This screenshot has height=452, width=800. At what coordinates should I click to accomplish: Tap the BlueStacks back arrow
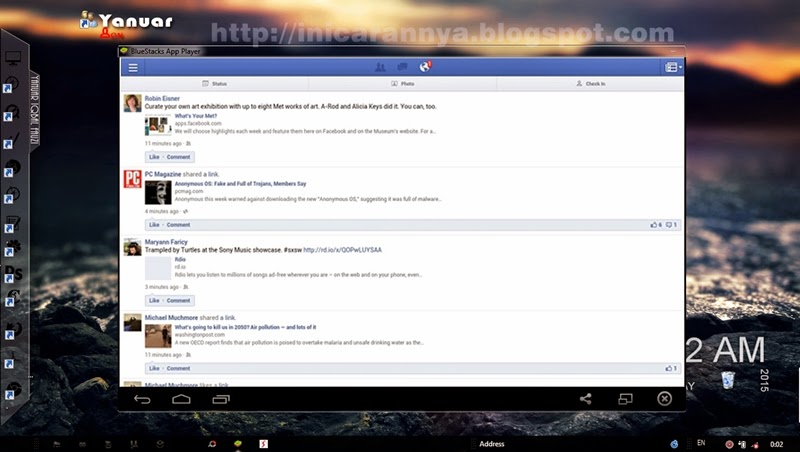pos(142,399)
